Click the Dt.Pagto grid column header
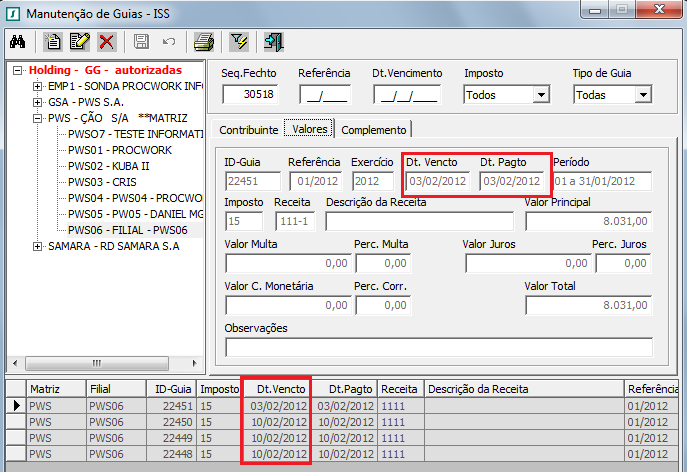Viewport: 687px width, 472px height. 344,389
